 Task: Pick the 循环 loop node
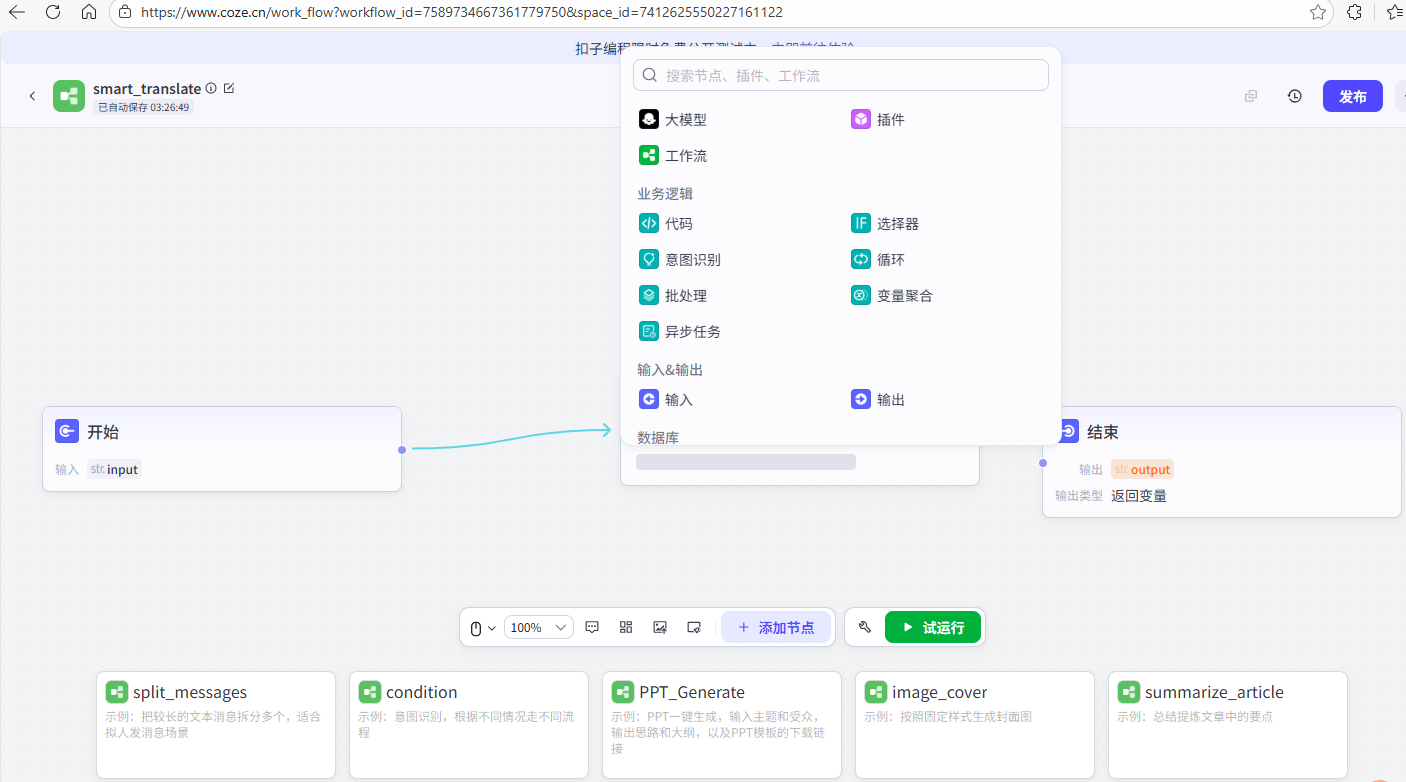coord(878,259)
